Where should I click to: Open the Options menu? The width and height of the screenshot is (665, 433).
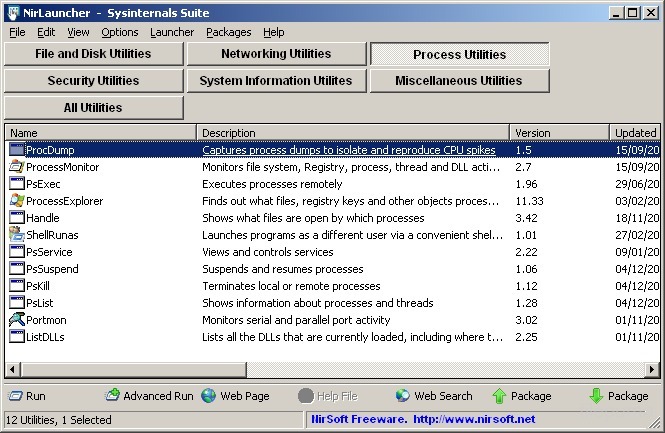pos(120,32)
